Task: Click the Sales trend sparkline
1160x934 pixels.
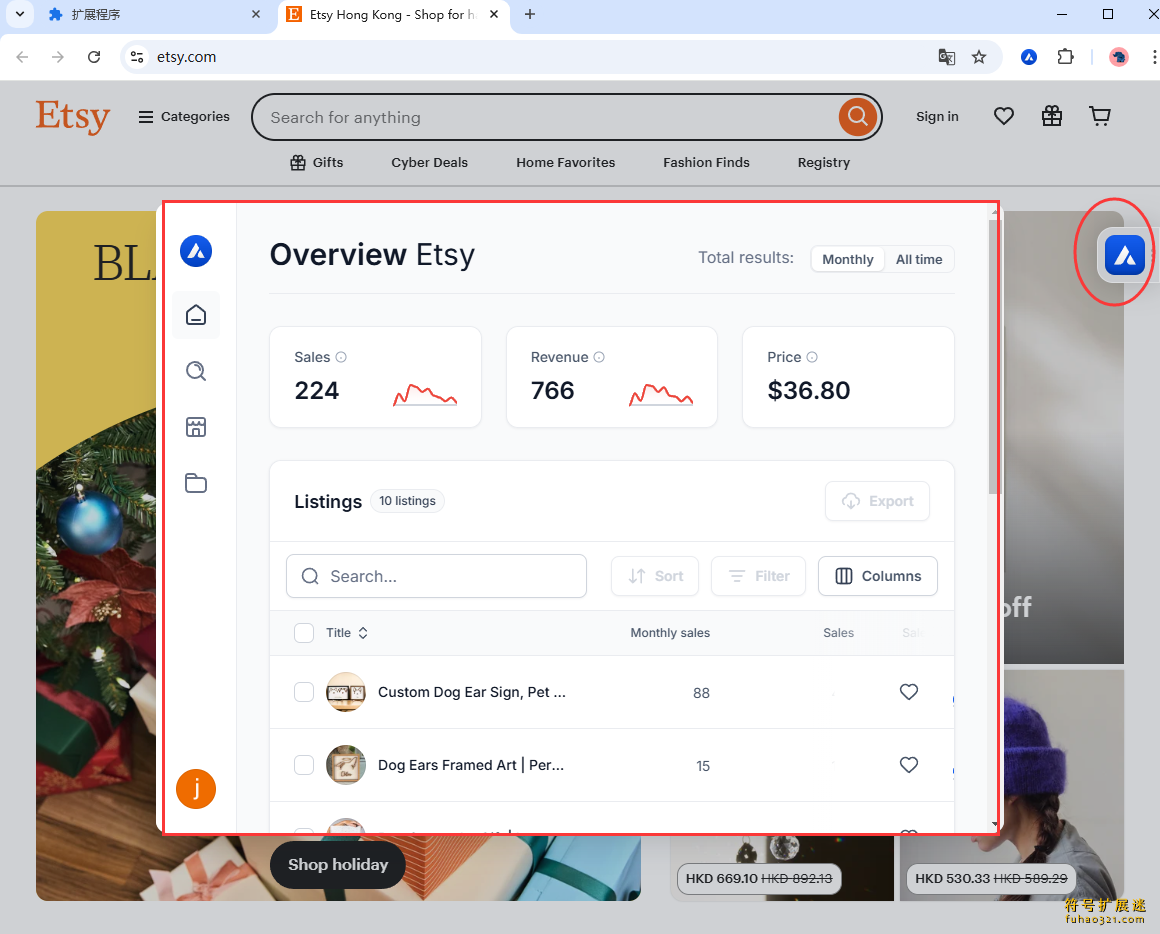Action: [x=425, y=395]
